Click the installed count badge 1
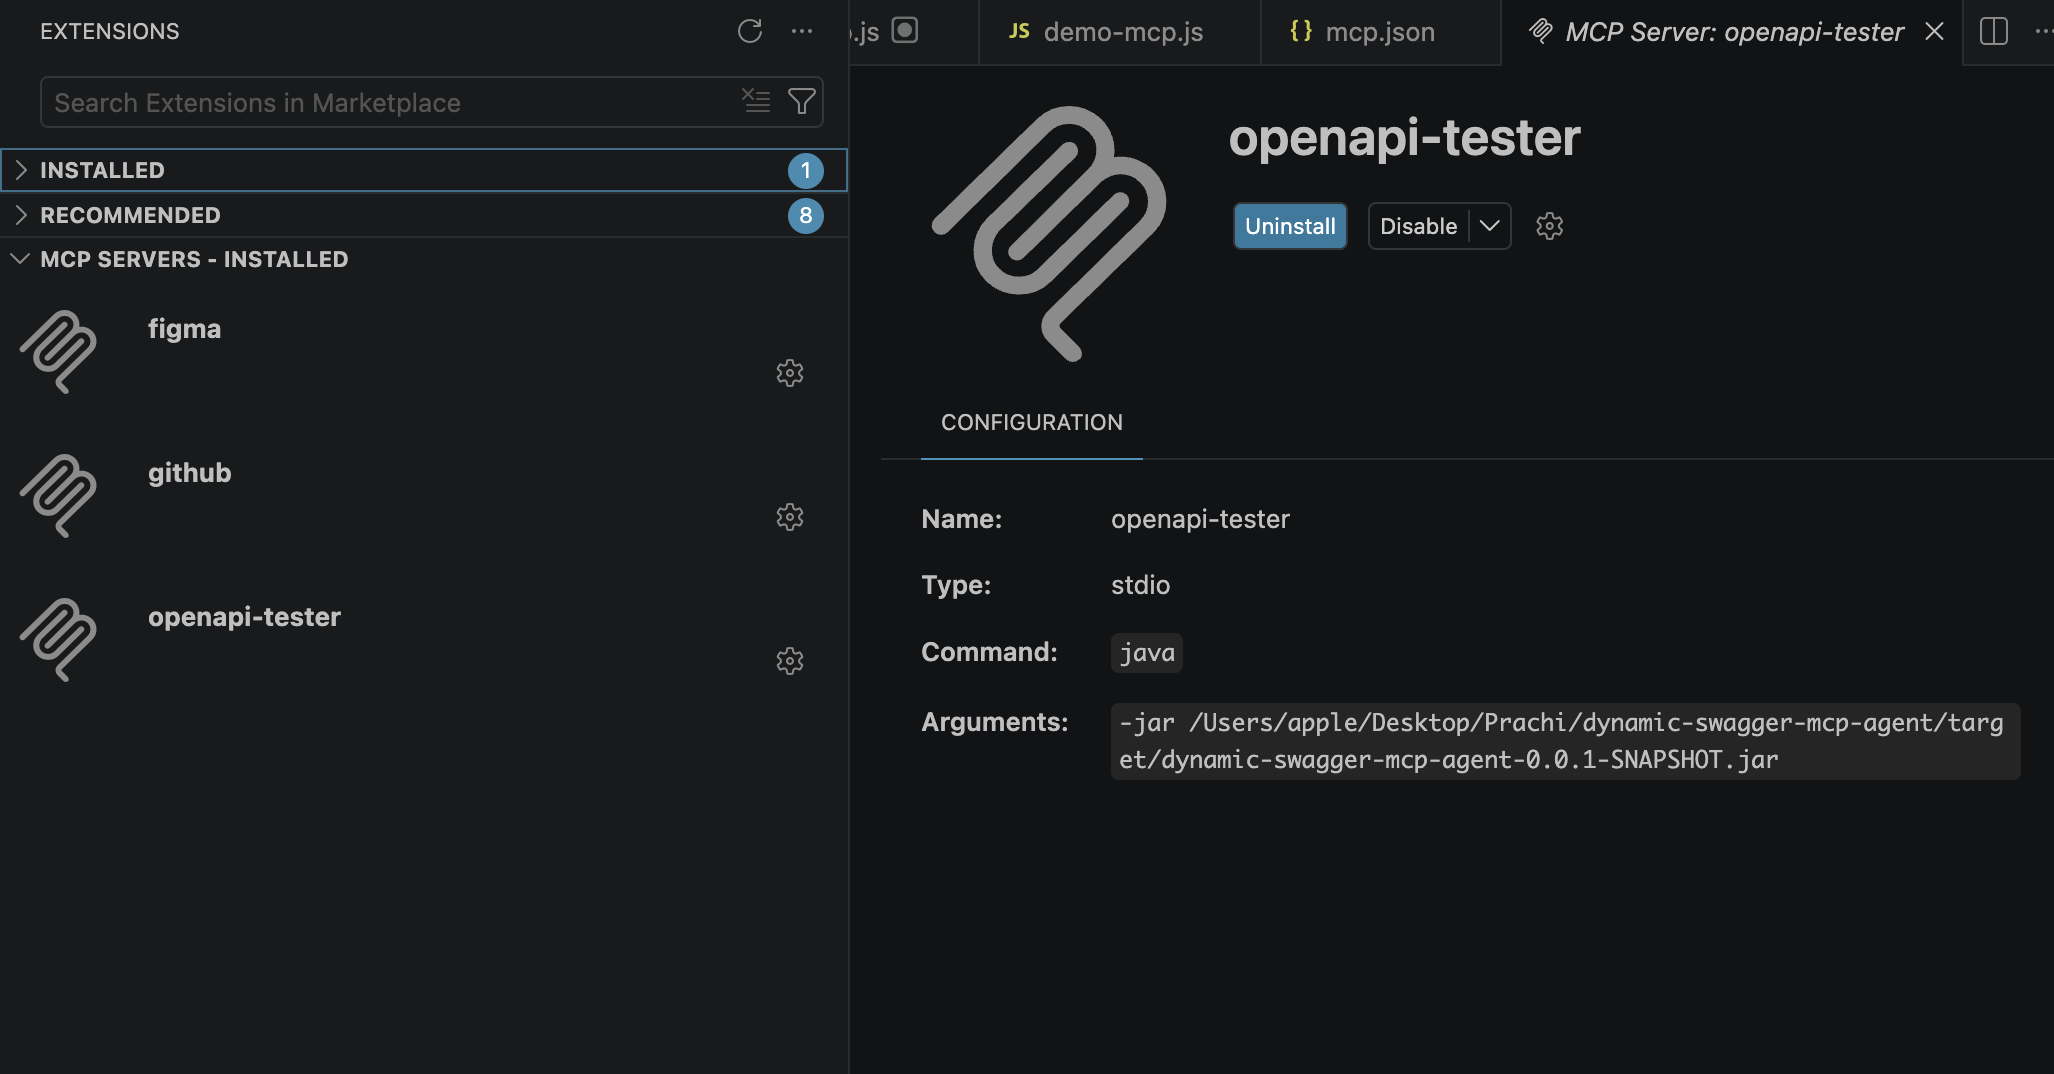2054x1074 pixels. point(806,170)
